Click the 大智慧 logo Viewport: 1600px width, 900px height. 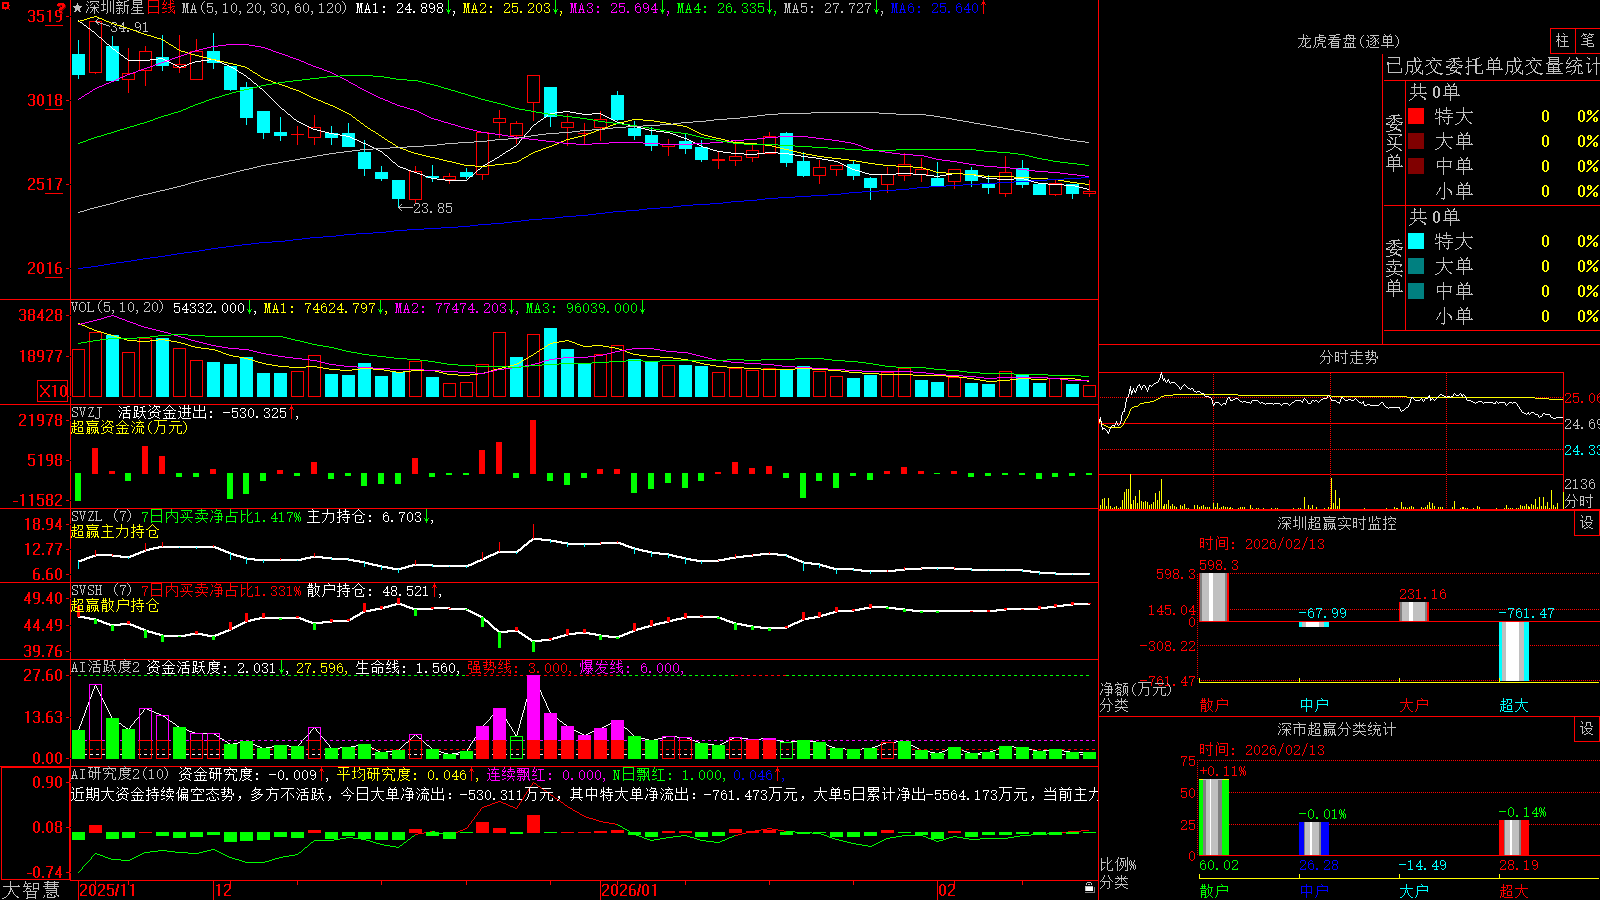tap(32, 890)
